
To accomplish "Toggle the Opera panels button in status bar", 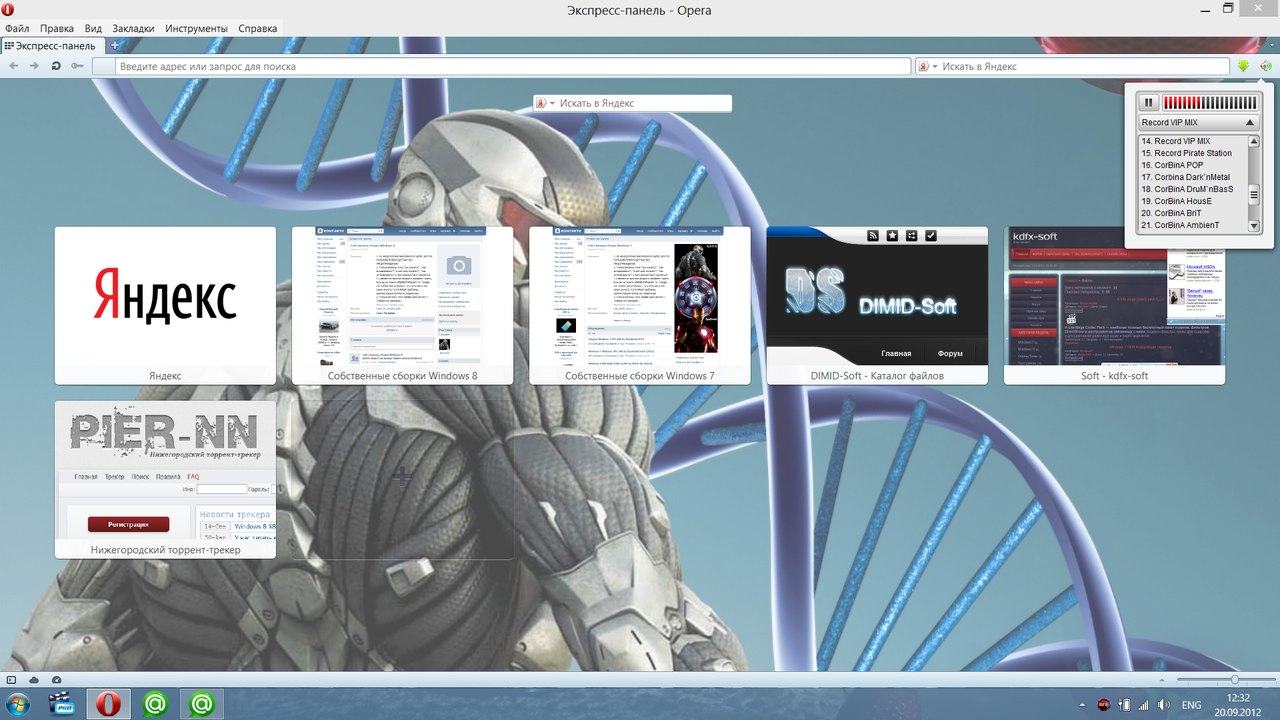I will pyautogui.click(x=12, y=680).
